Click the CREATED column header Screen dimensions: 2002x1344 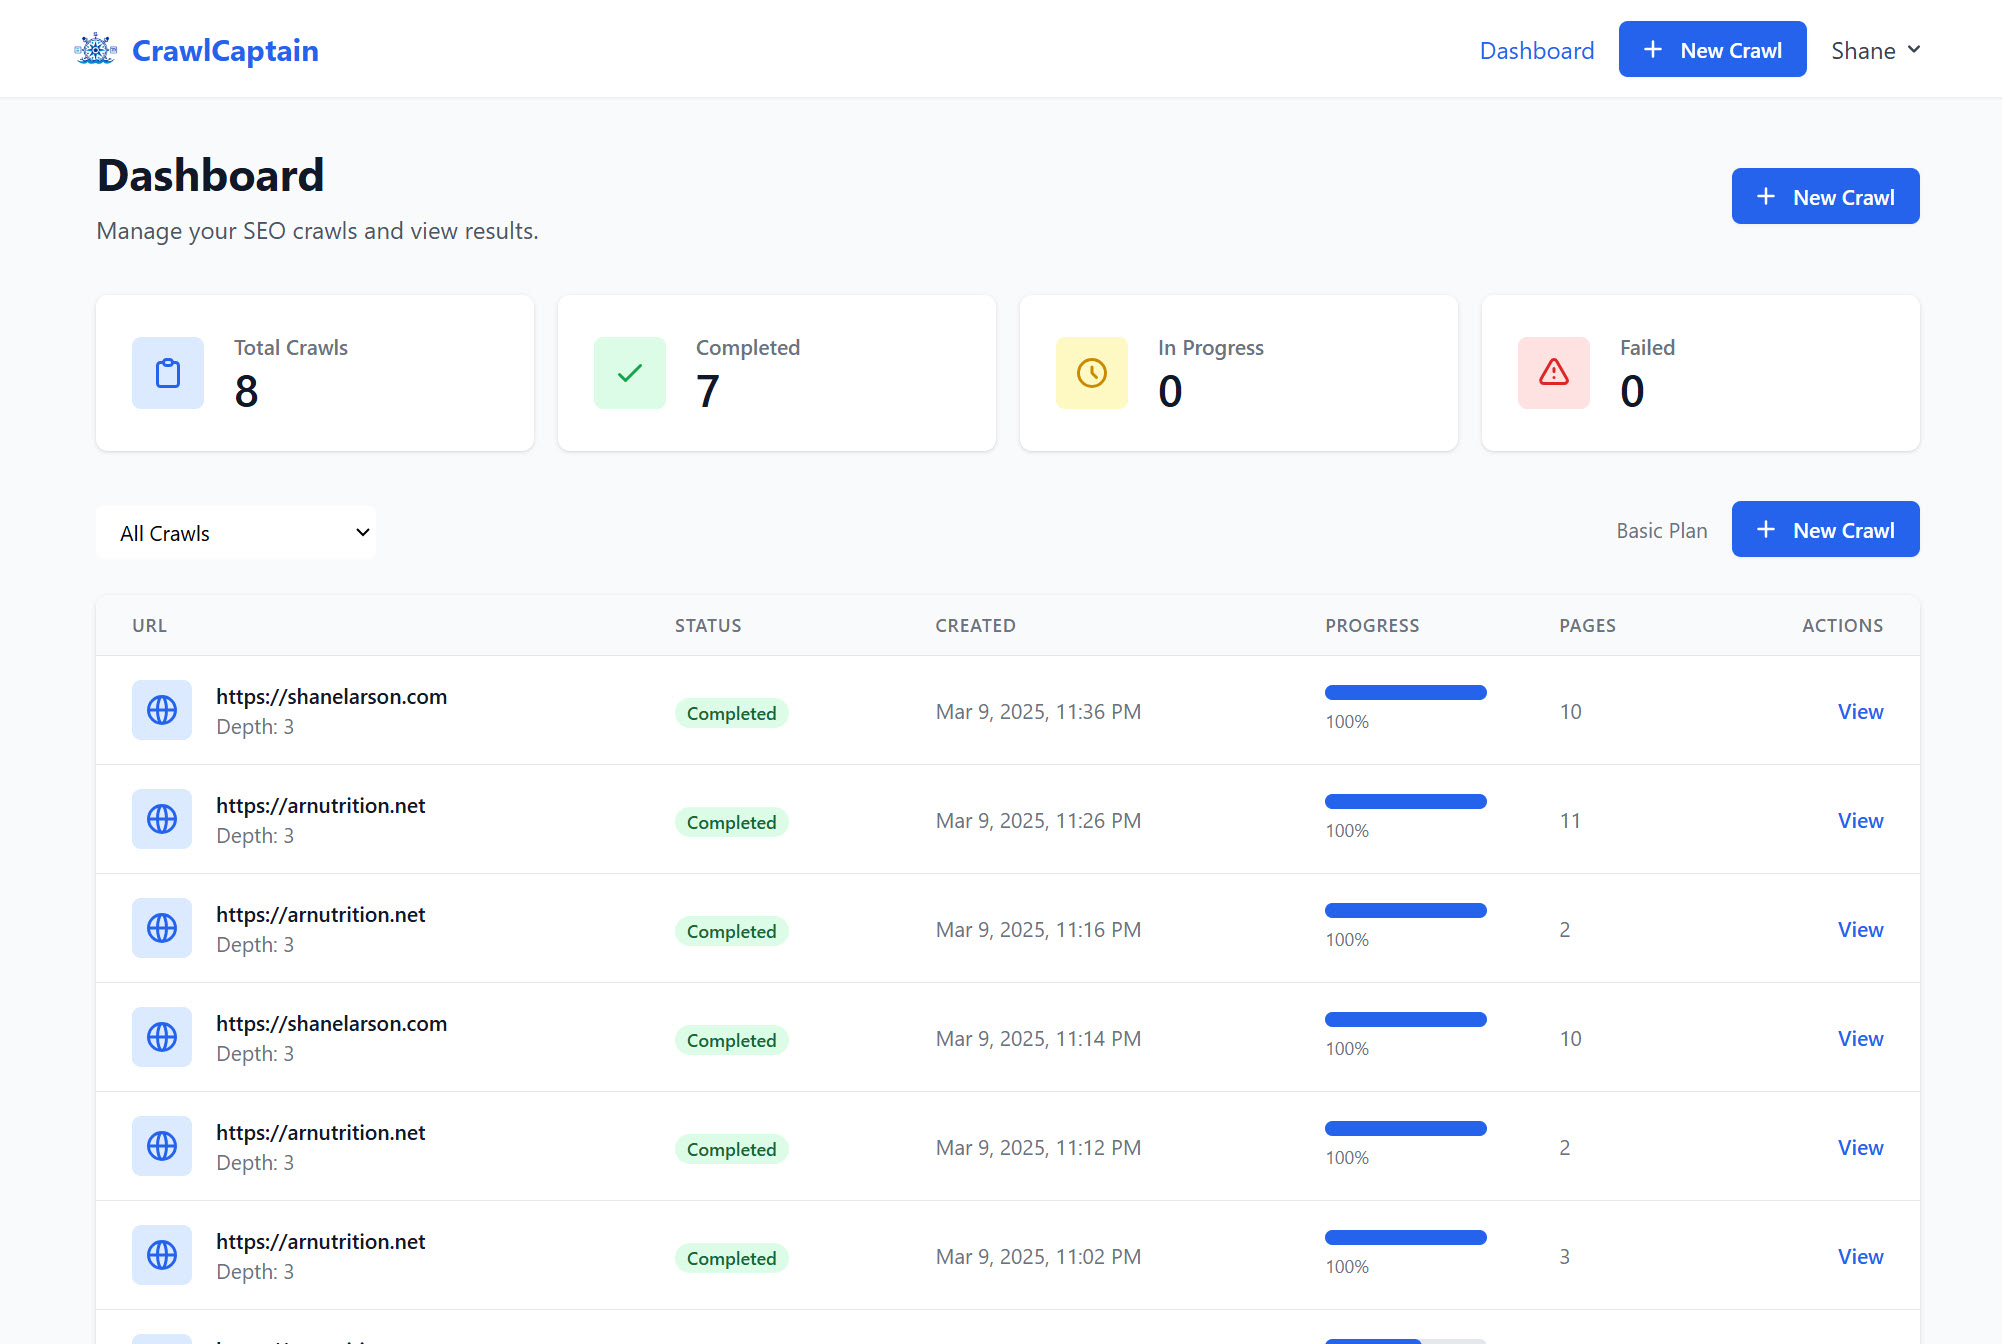pyautogui.click(x=975, y=625)
